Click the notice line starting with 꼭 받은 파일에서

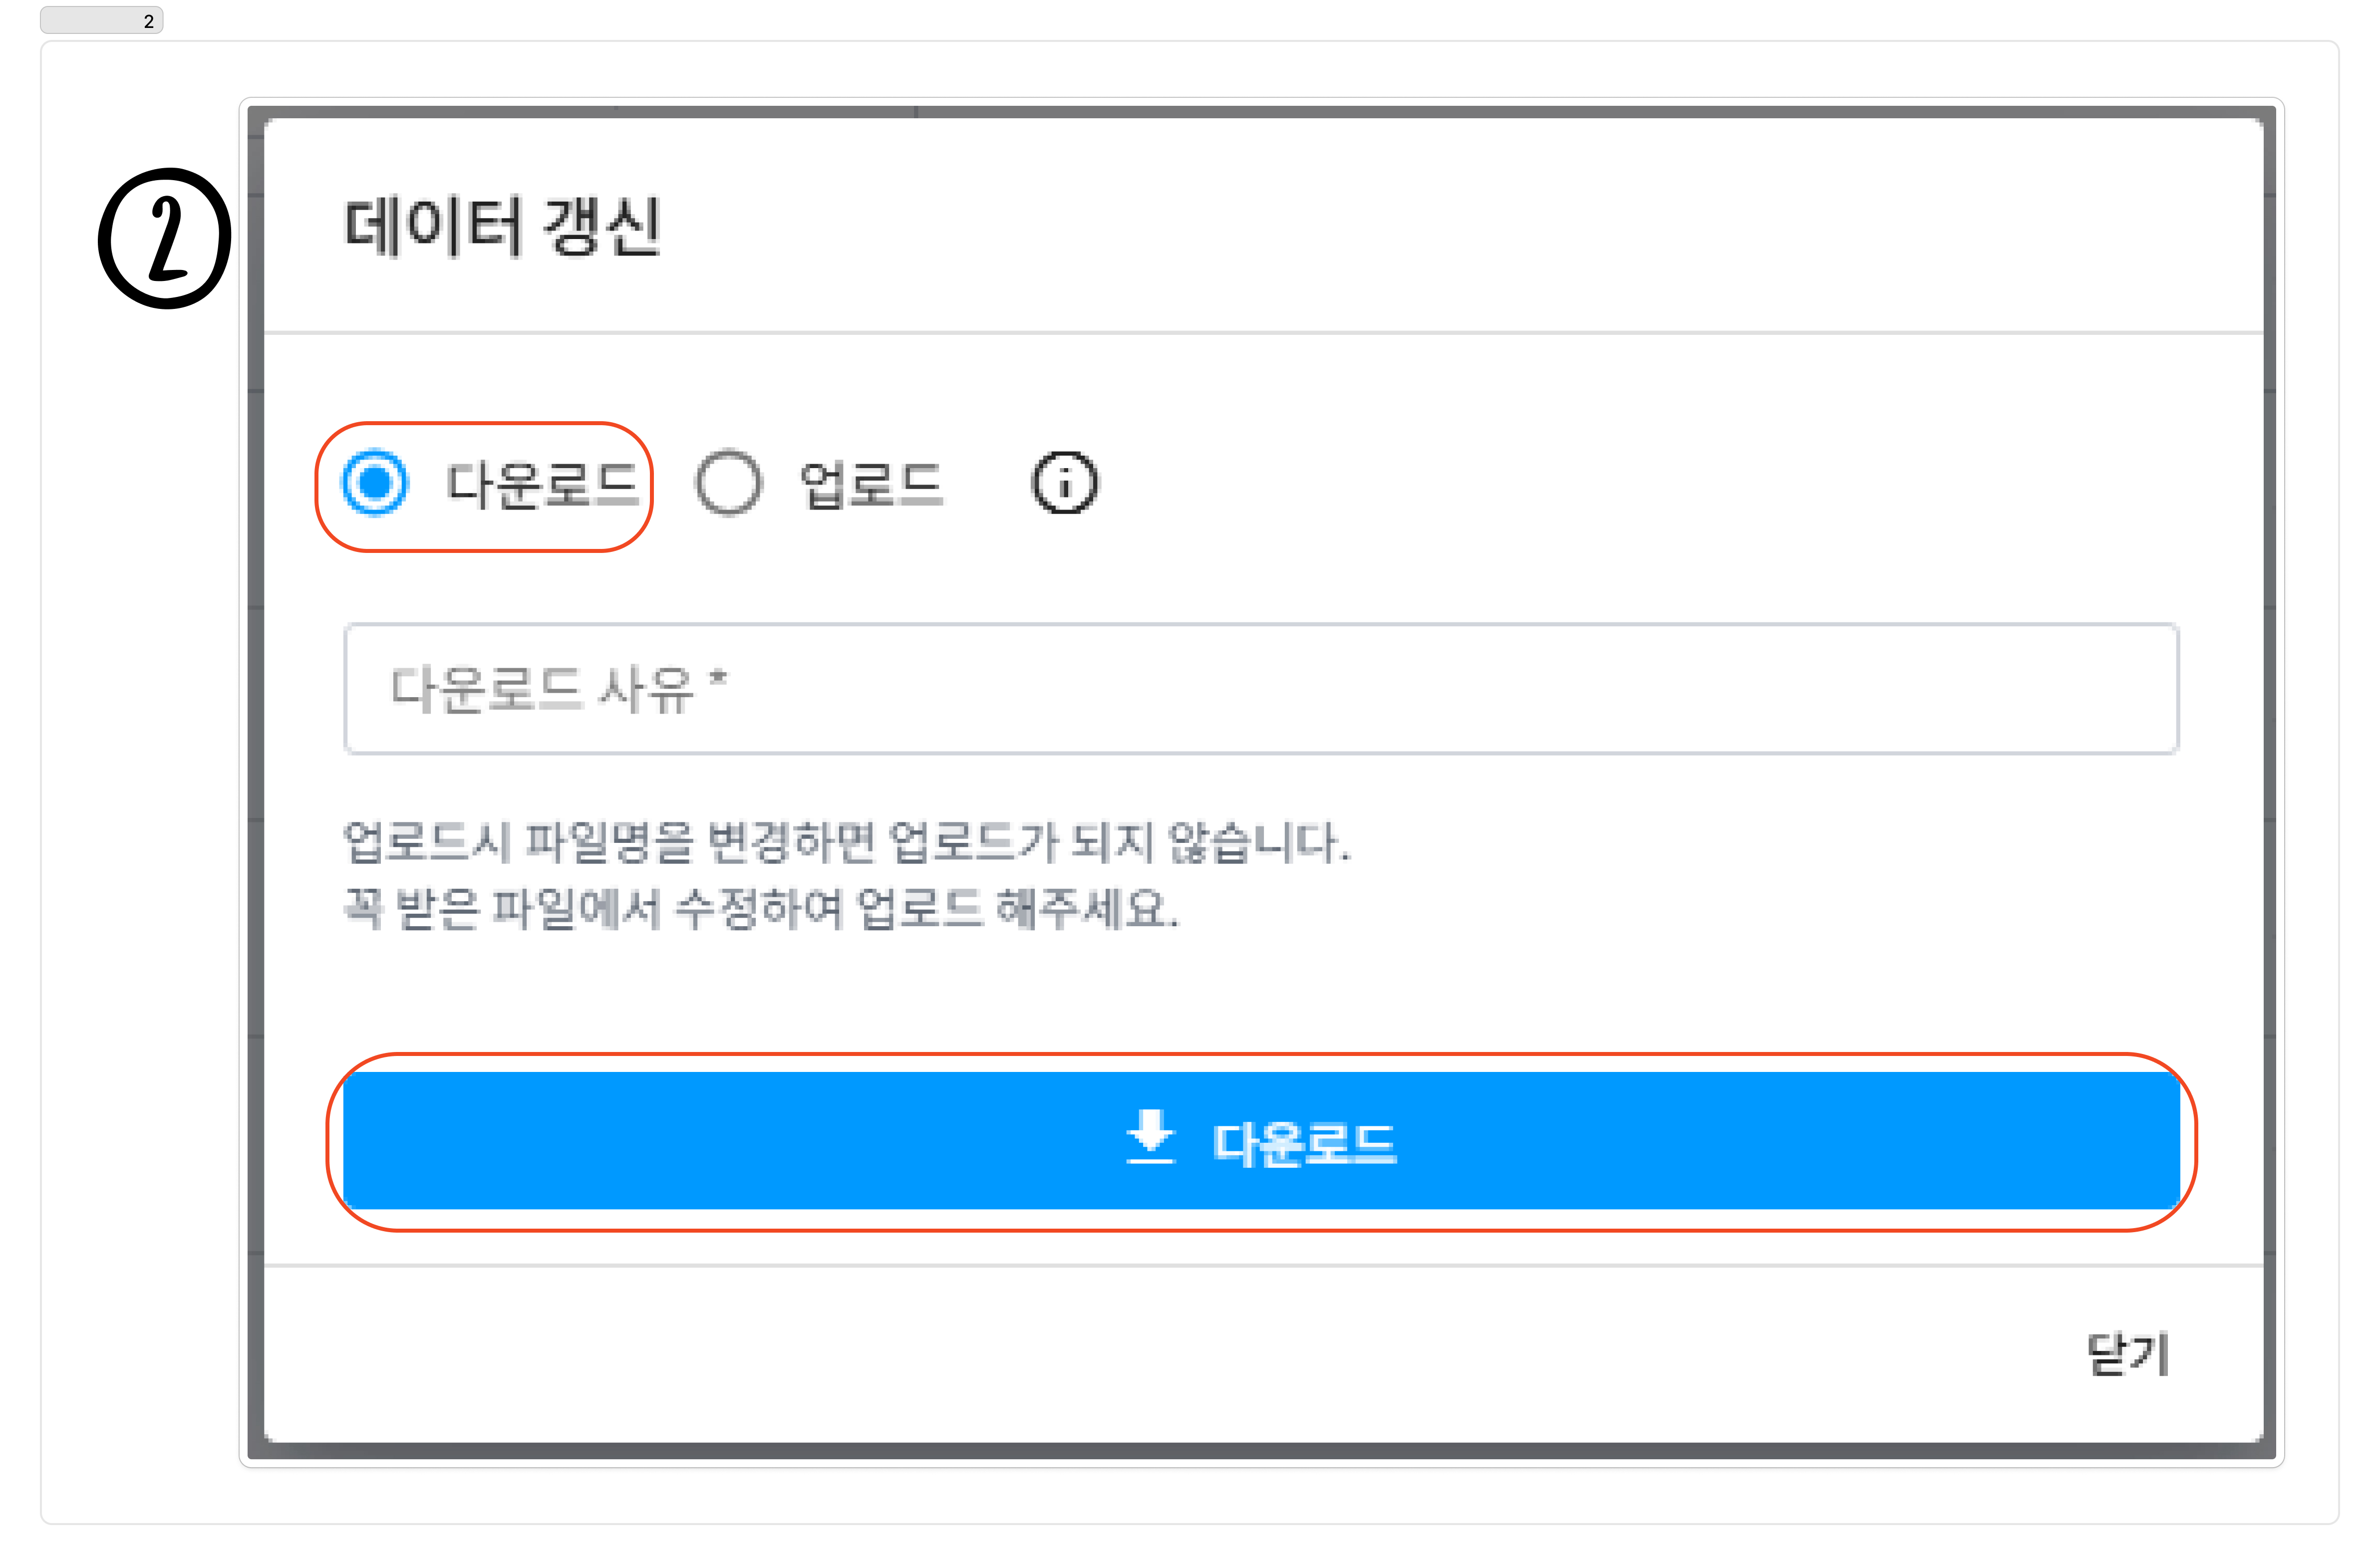(x=761, y=909)
